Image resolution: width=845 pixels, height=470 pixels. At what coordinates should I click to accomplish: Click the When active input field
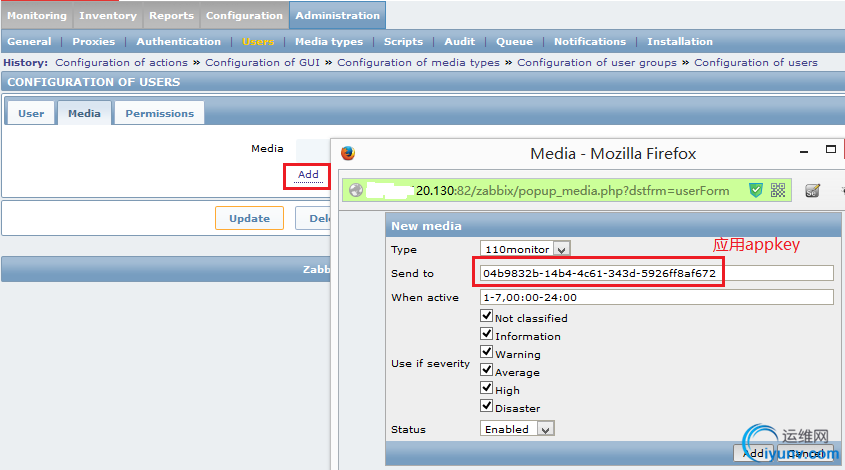pyautogui.click(x=656, y=297)
